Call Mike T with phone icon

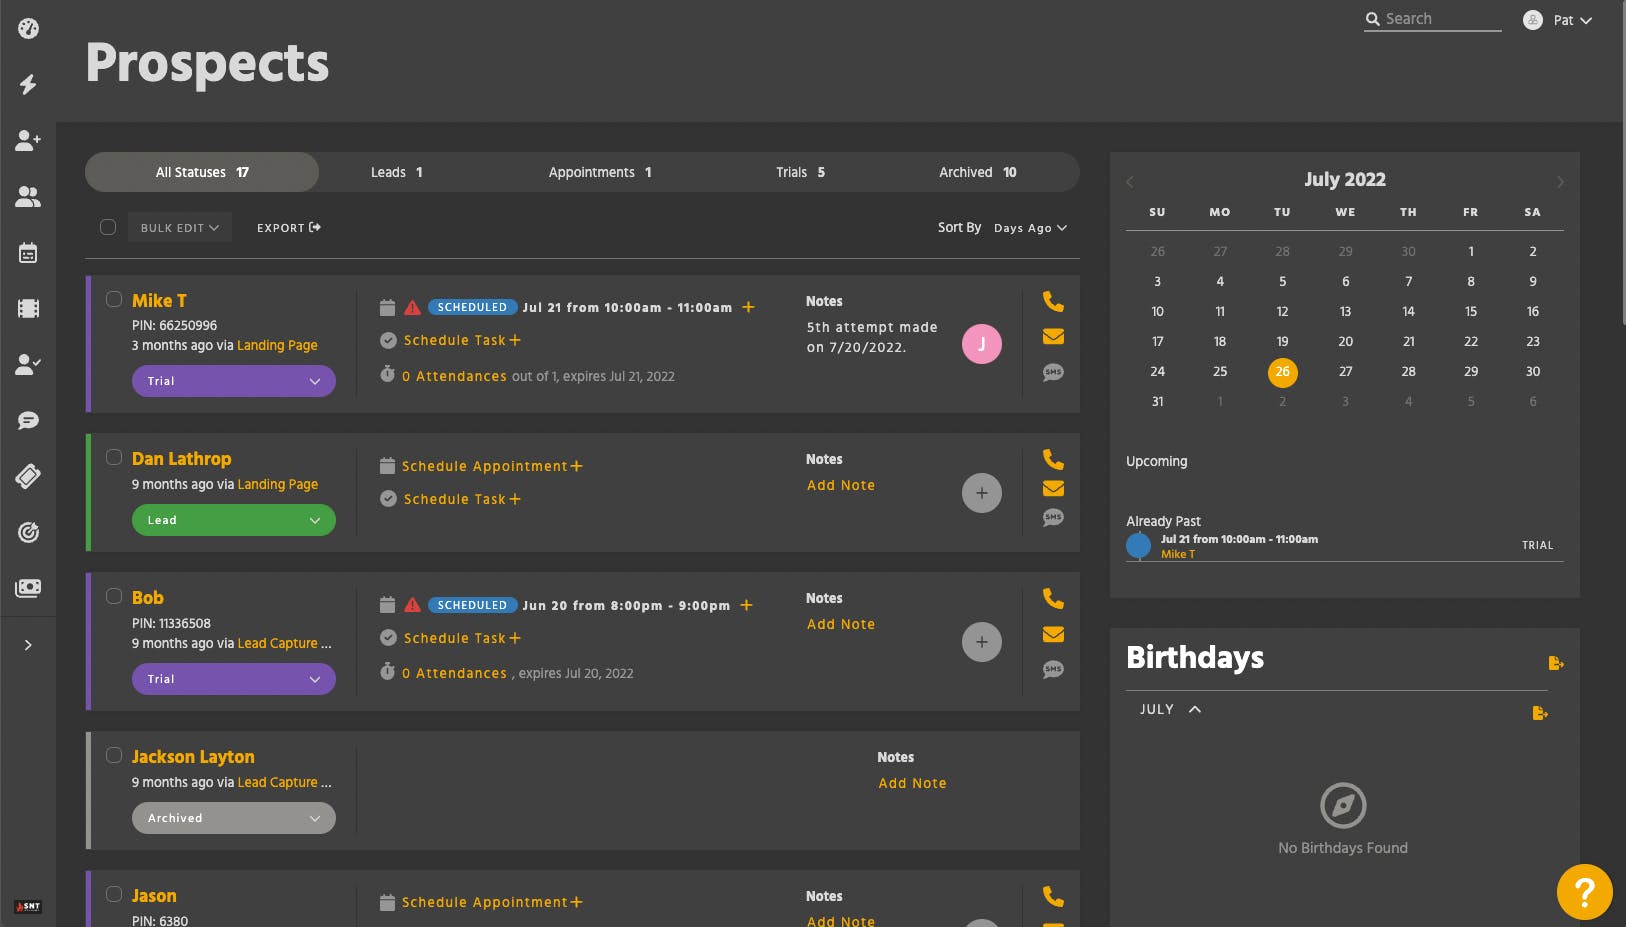[x=1053, y=301]
